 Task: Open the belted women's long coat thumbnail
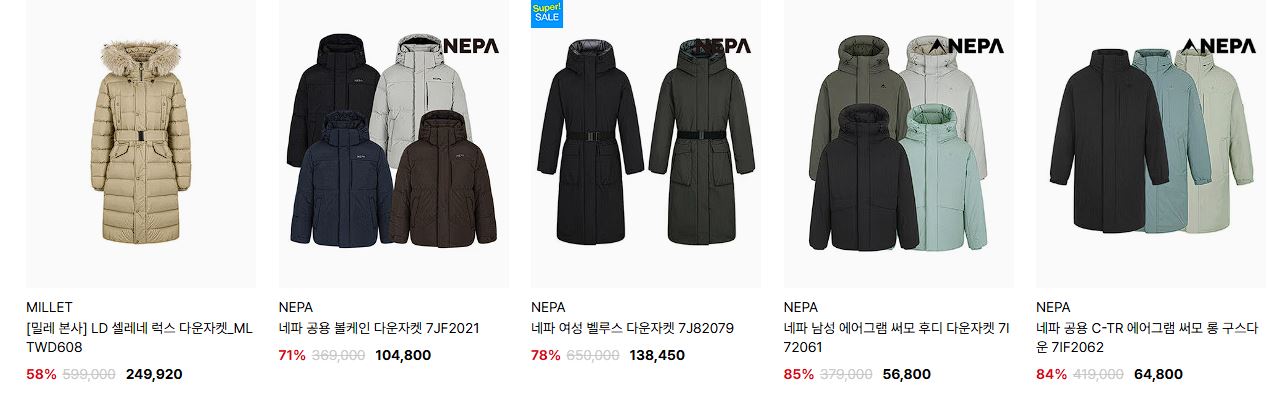click(646, 144)
